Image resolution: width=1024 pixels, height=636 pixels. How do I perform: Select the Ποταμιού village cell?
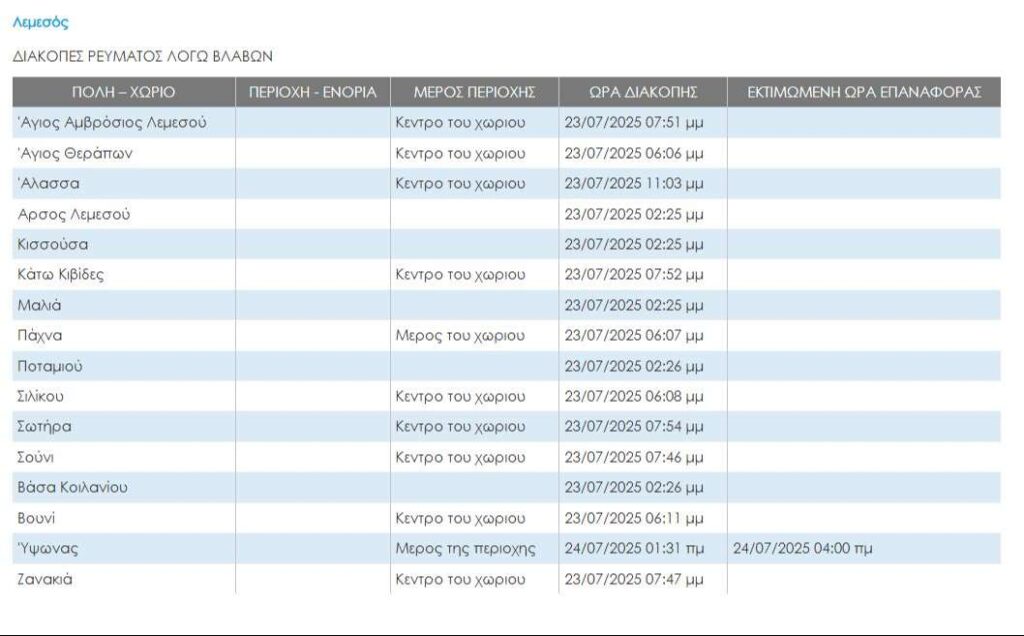coord(50,366)
